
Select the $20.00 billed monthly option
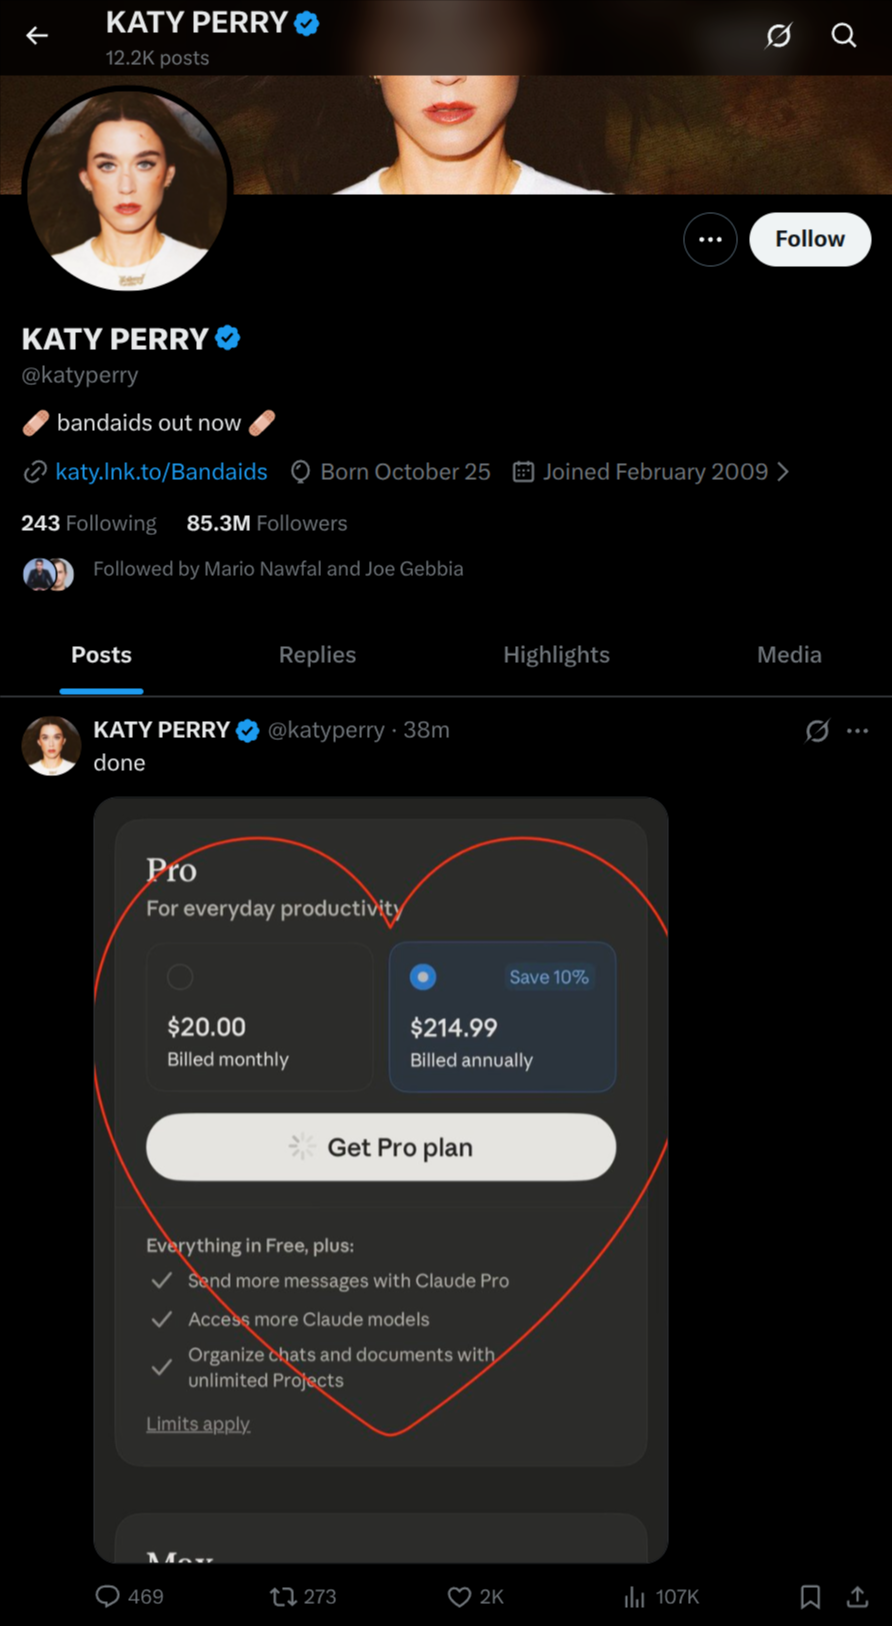point(259,1016)
